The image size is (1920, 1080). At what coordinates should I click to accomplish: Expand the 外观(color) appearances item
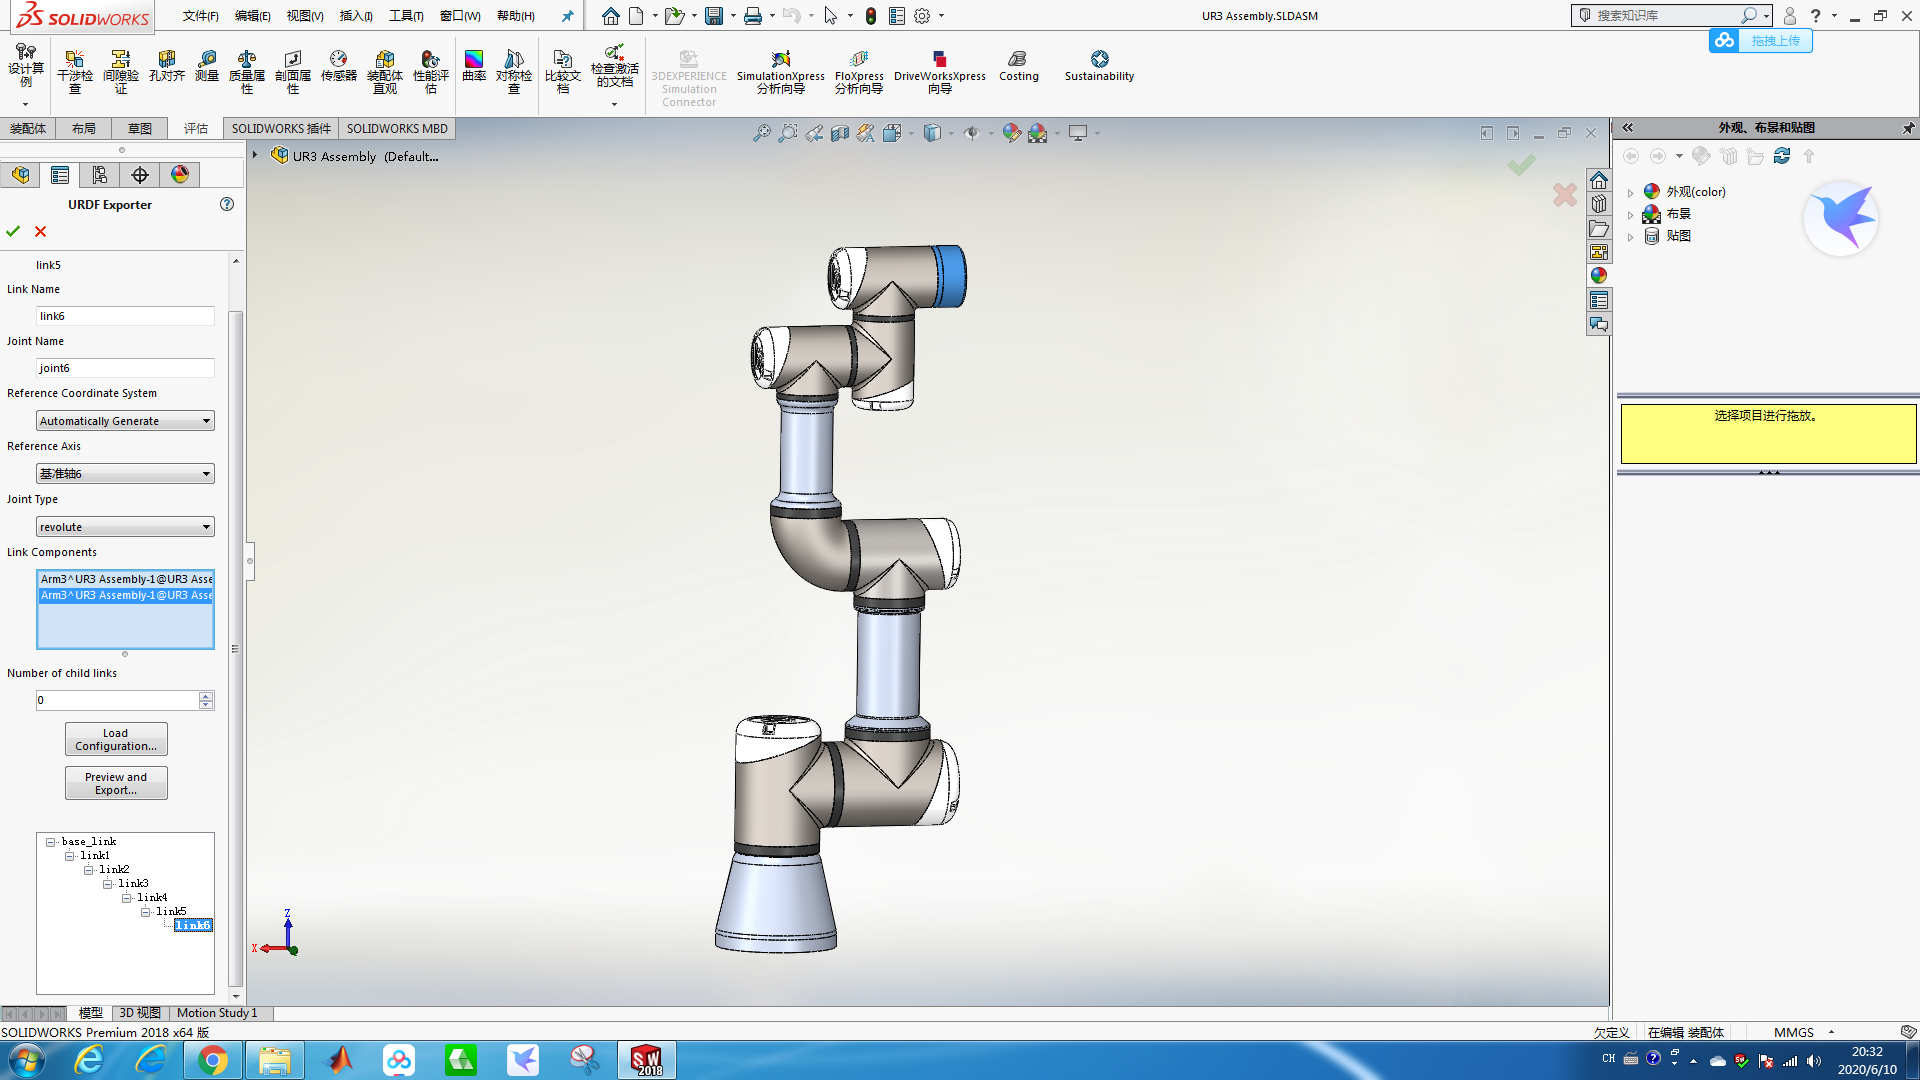pyautogui.click(x=1630, y=192)
